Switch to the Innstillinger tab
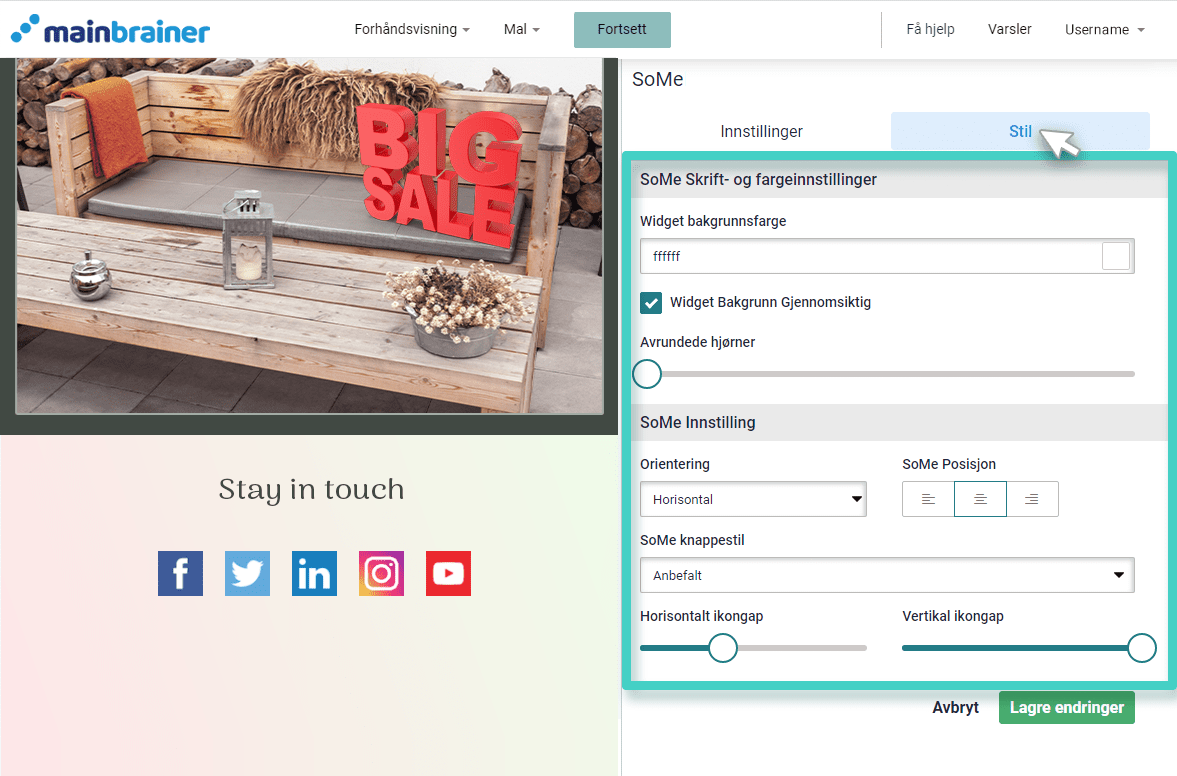Image resolution: width=1177 pixels, height=776 pixels. [761, 131]
